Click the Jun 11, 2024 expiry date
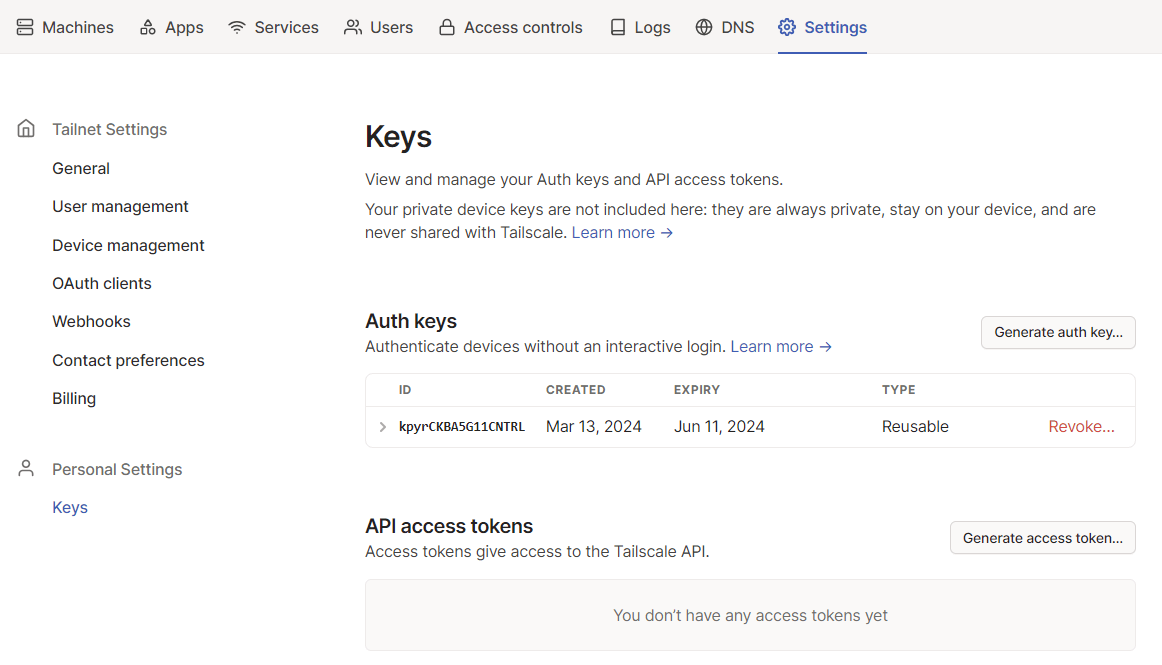This screenshot has height=665, width=1162. [x=719, y=427]
